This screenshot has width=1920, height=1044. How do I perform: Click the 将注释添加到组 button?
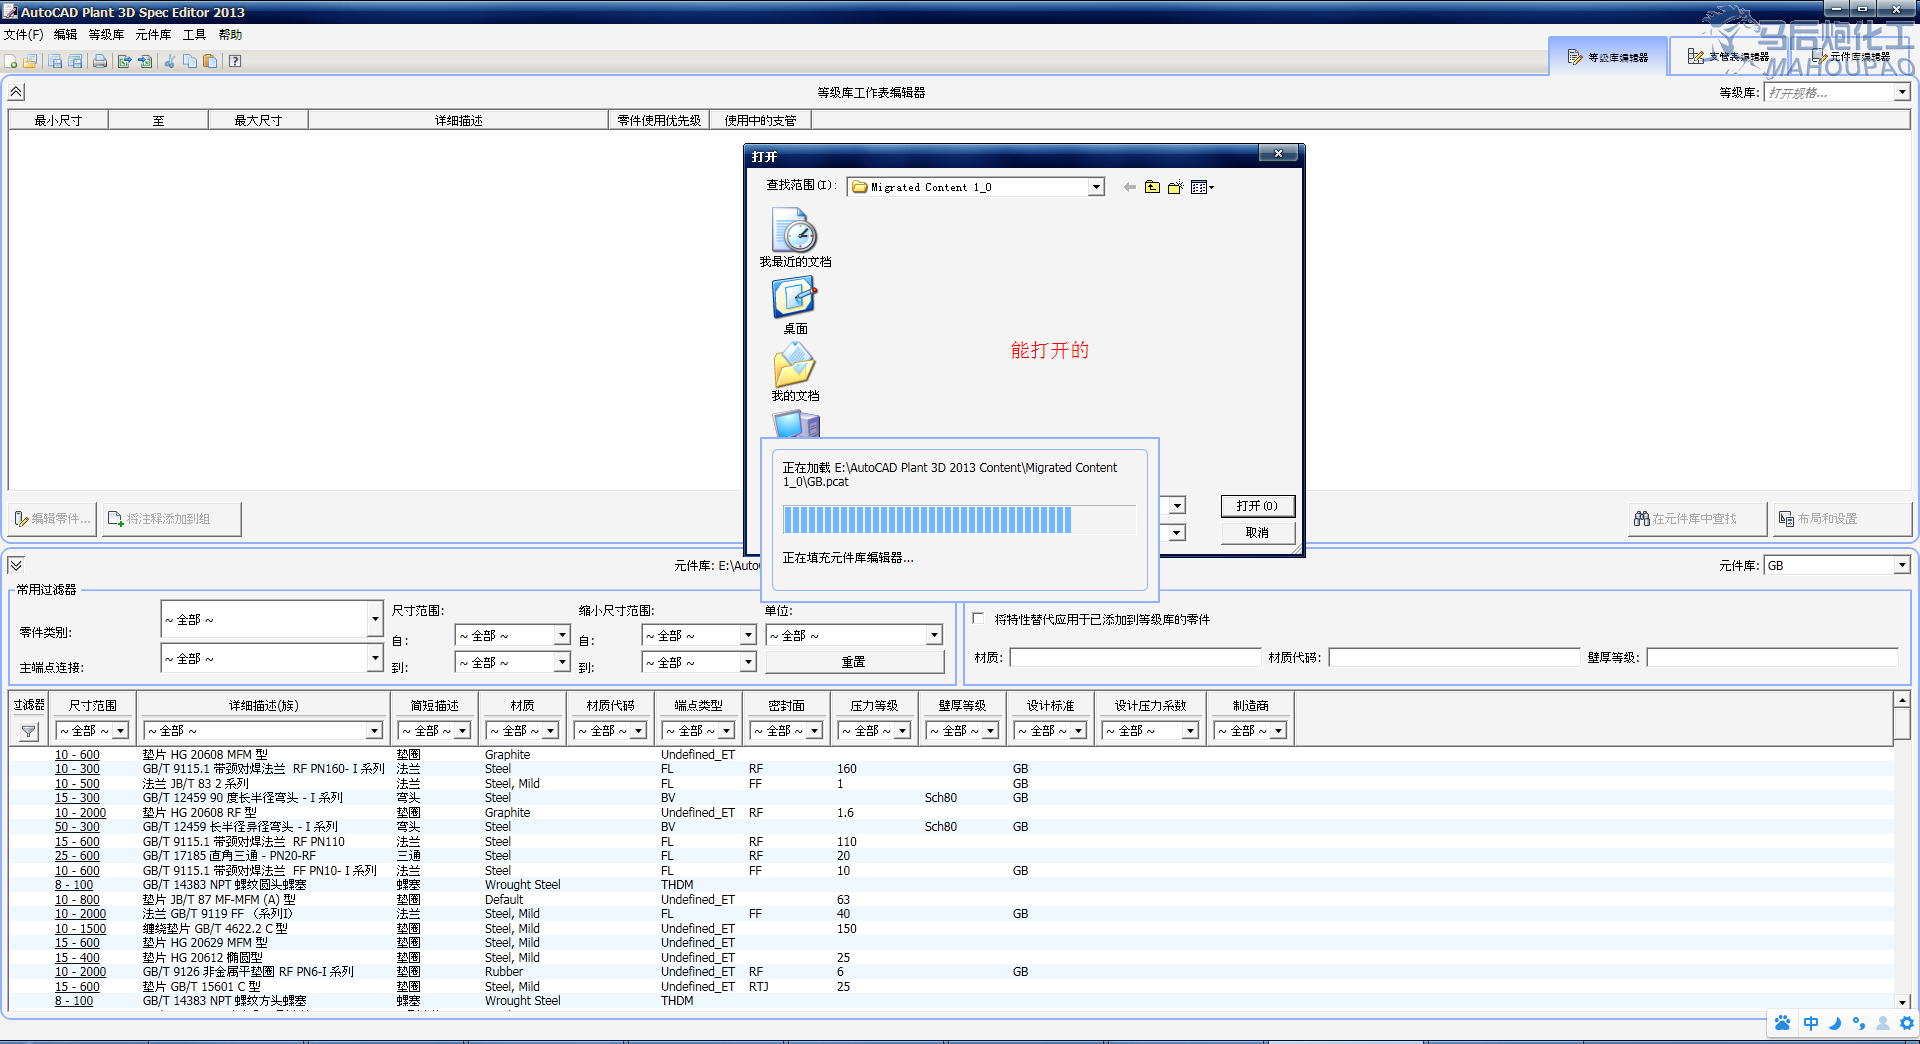click(x=171, y=519)
